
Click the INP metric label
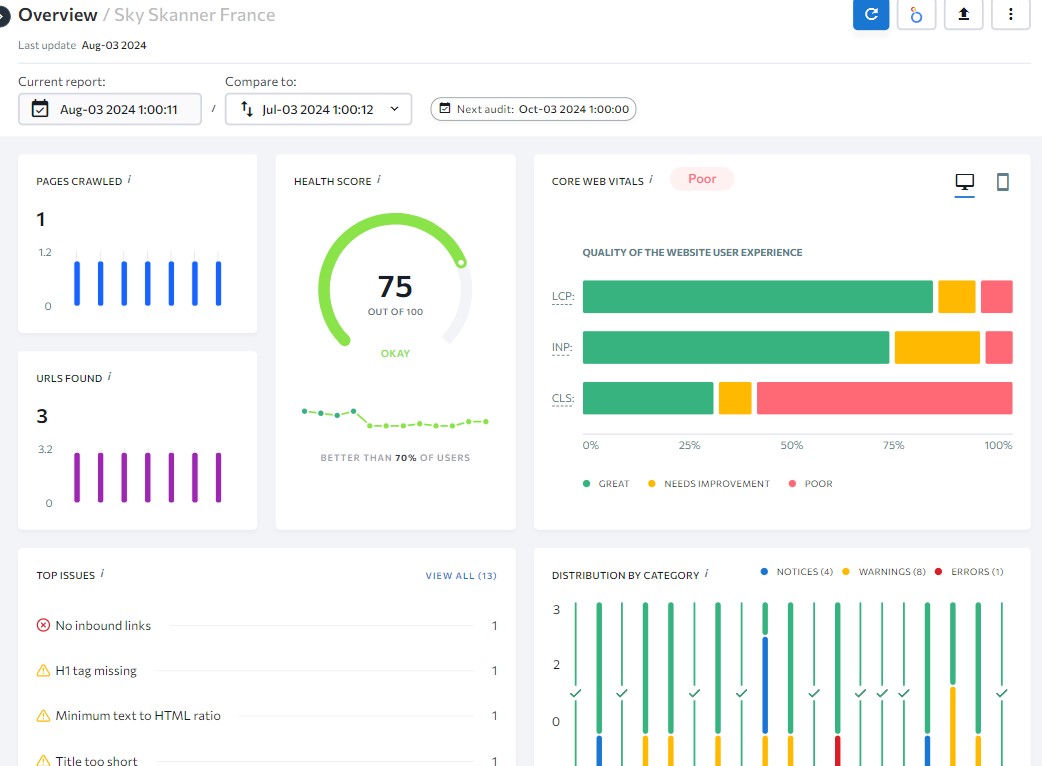[562, 347]
